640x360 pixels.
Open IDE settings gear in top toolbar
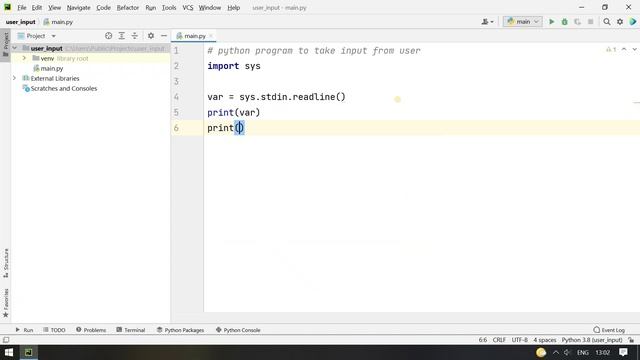click(620, 22)
